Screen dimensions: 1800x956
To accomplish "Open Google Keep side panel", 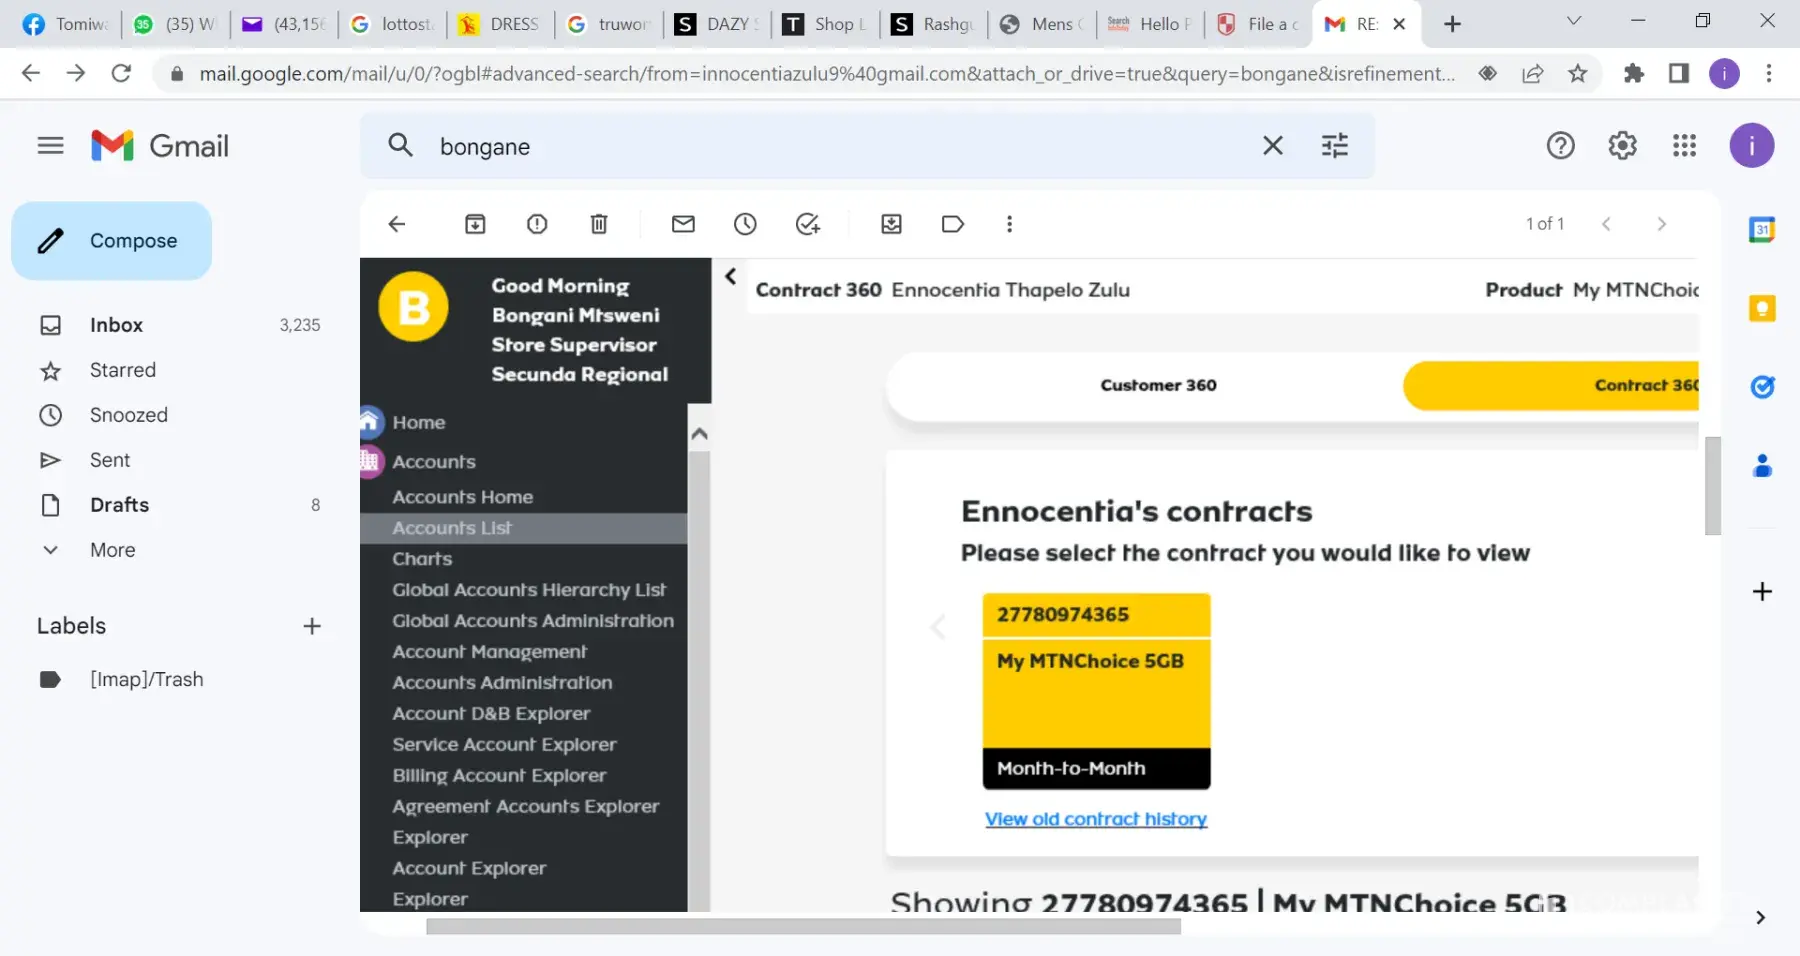I will (1762, 308).
